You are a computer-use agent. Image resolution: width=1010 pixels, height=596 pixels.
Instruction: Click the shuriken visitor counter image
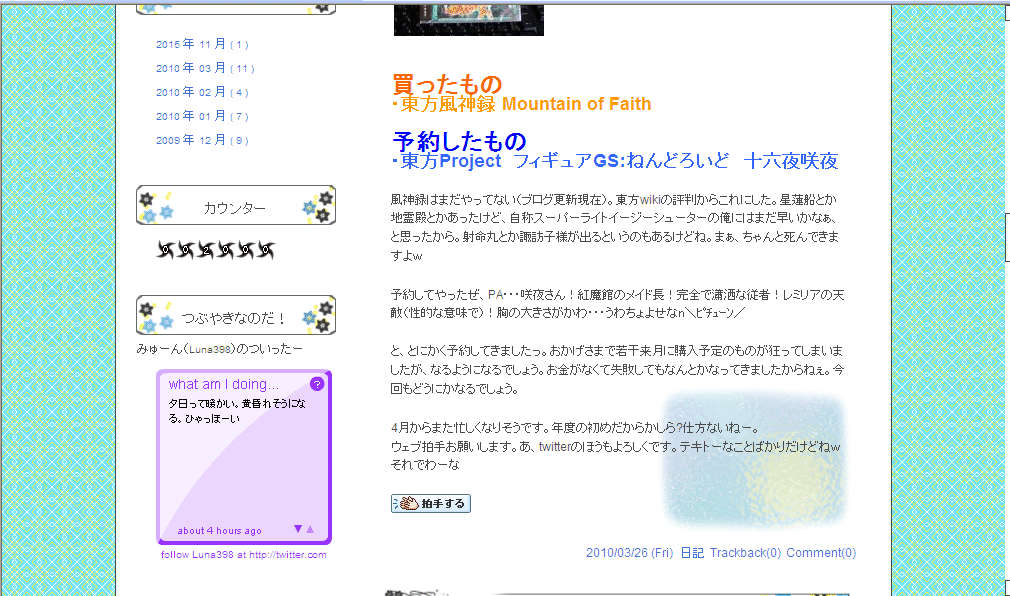216,250
